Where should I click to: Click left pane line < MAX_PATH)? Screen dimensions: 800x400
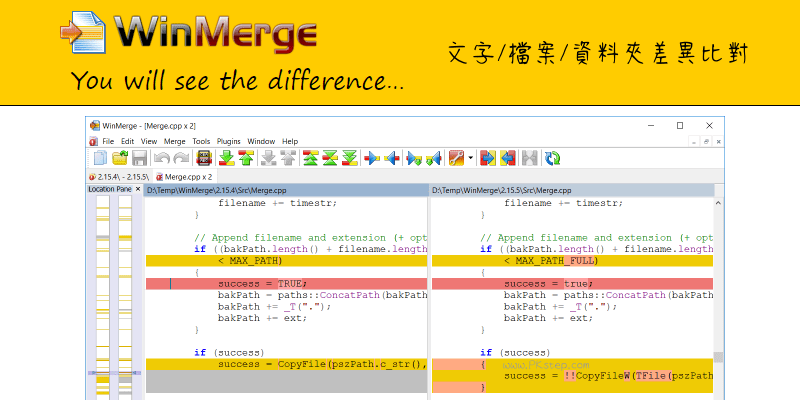[286, 261]
